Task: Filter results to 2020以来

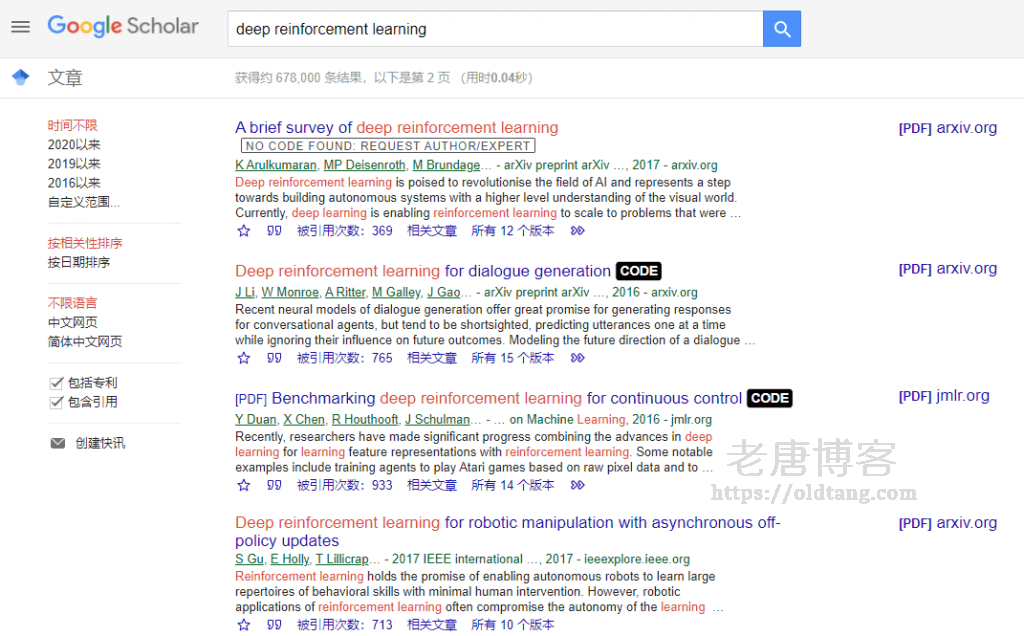Action: point(75,144)
